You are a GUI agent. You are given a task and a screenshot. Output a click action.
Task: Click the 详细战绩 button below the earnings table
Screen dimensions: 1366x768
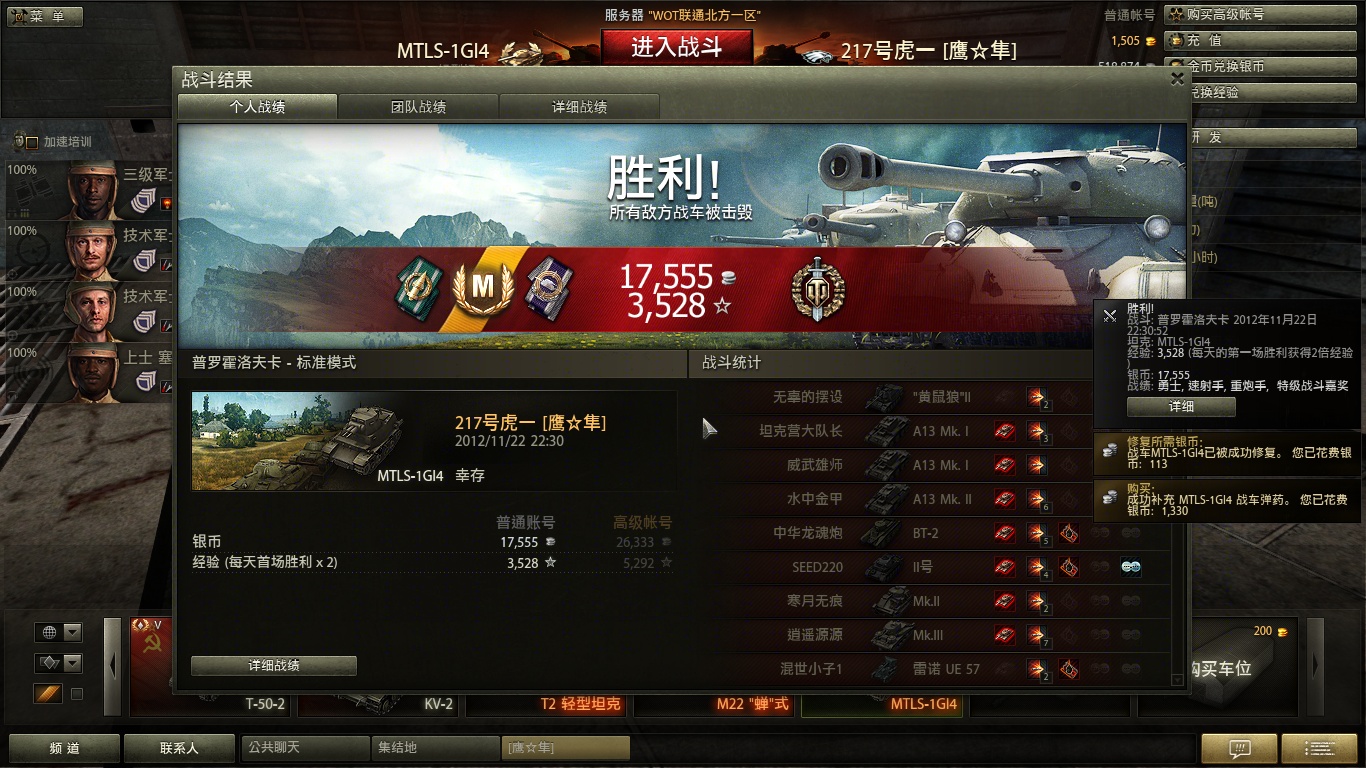pos(274,665)
